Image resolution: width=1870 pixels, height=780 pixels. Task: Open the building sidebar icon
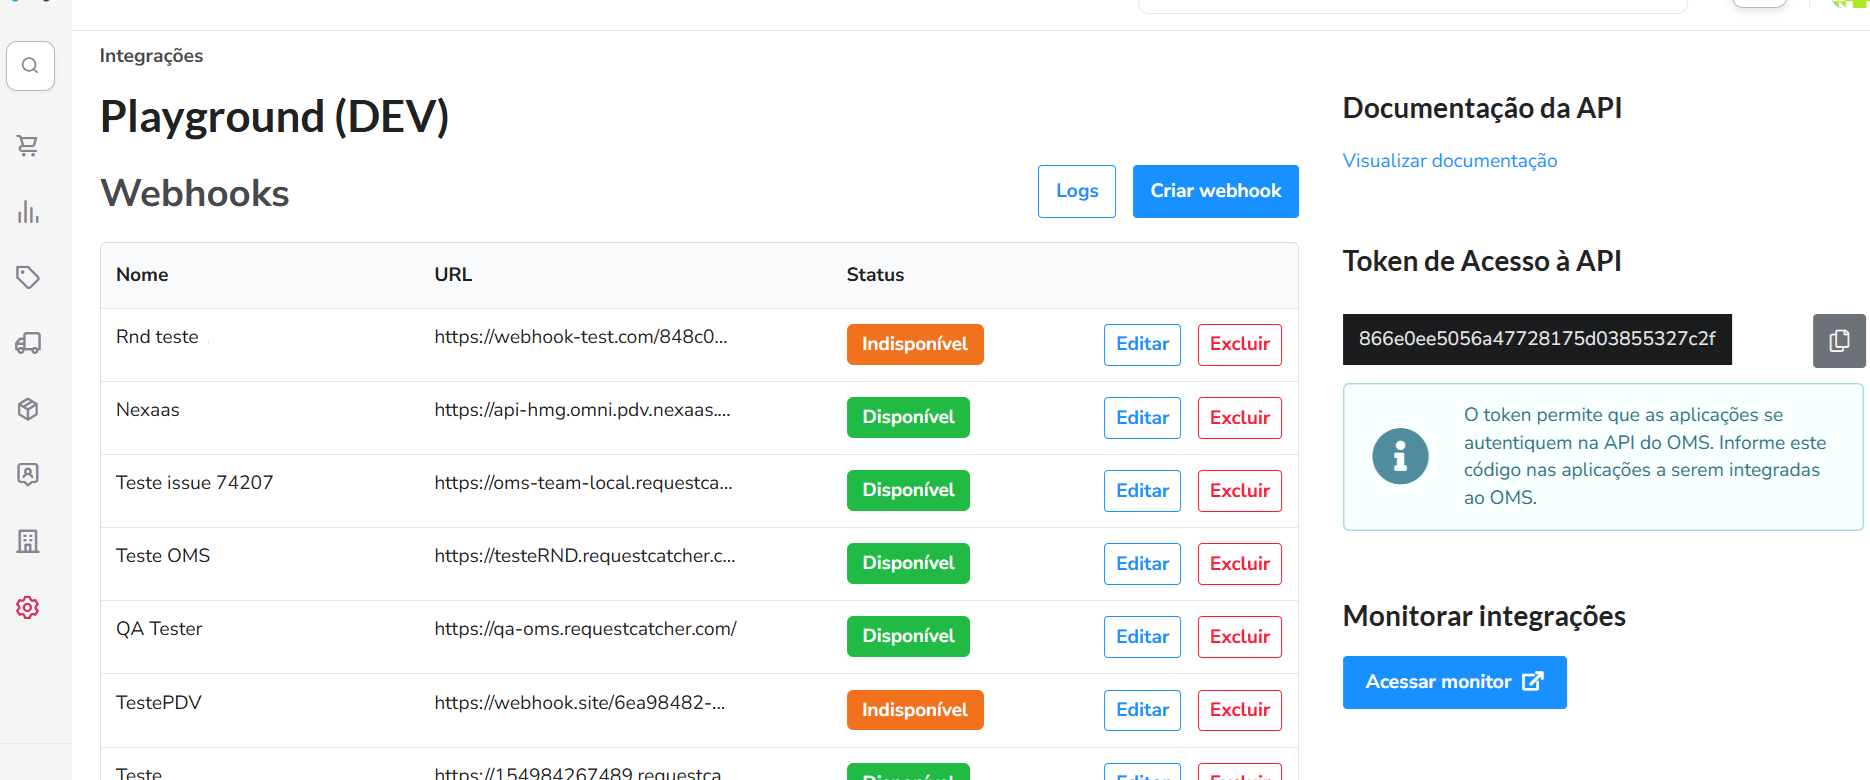[28, 541]
